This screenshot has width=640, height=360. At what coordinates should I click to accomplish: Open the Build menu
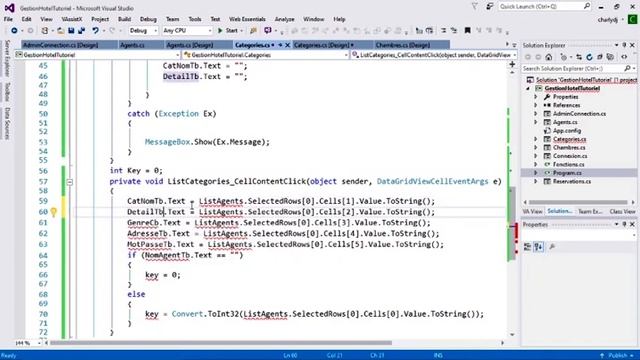[124, 19]
